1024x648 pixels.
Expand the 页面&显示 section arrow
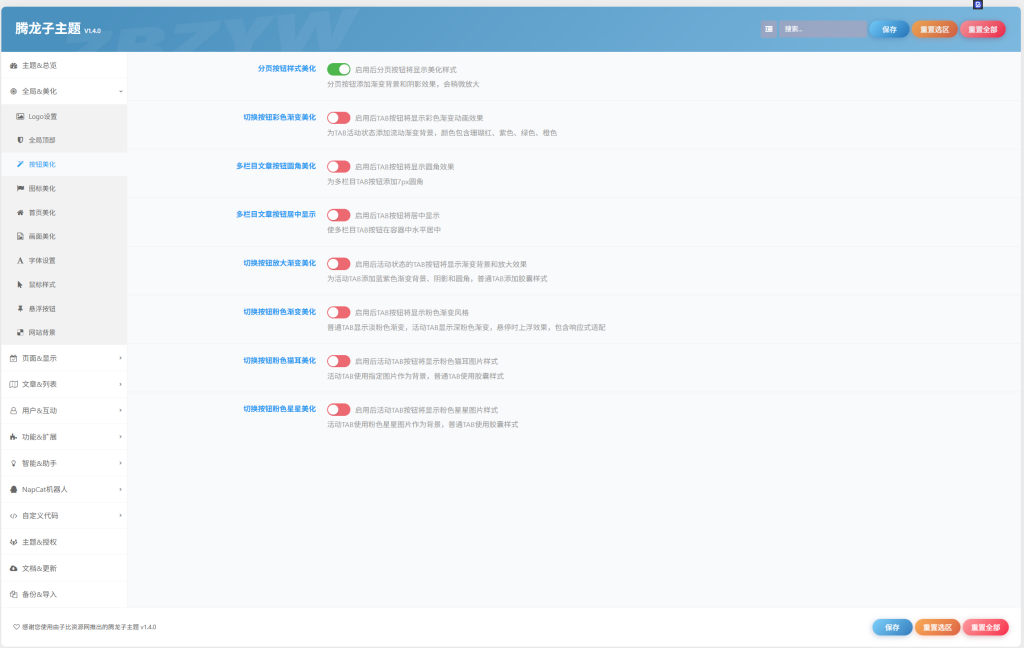(121, 358)
